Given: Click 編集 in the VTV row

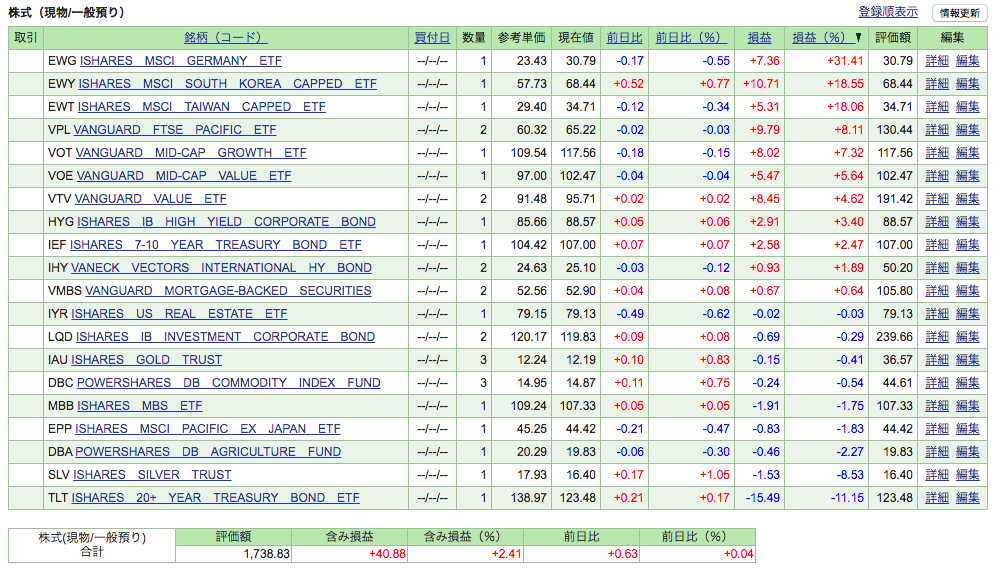Looking at the screenshot, I should [967, 198].
